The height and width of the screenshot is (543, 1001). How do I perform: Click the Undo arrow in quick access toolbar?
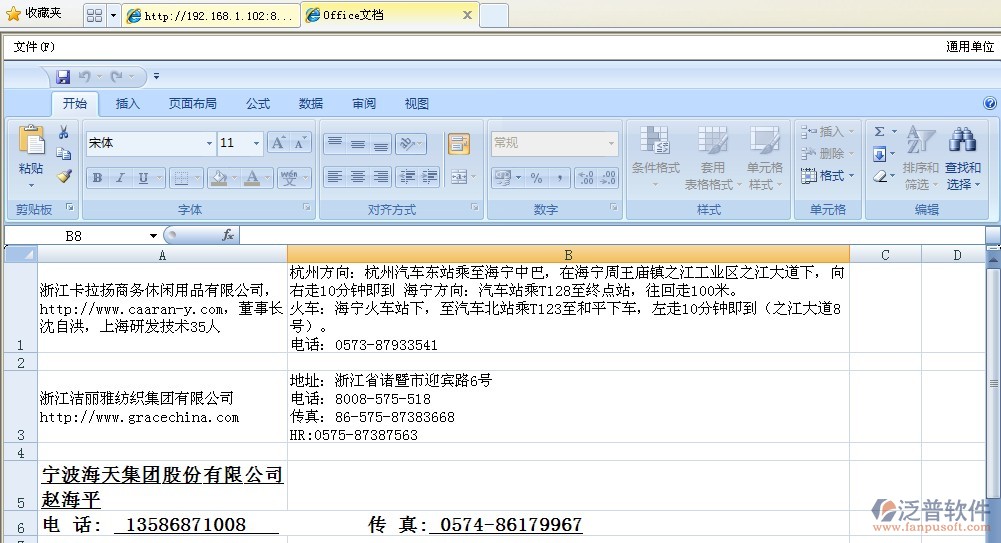pos(84,77)
